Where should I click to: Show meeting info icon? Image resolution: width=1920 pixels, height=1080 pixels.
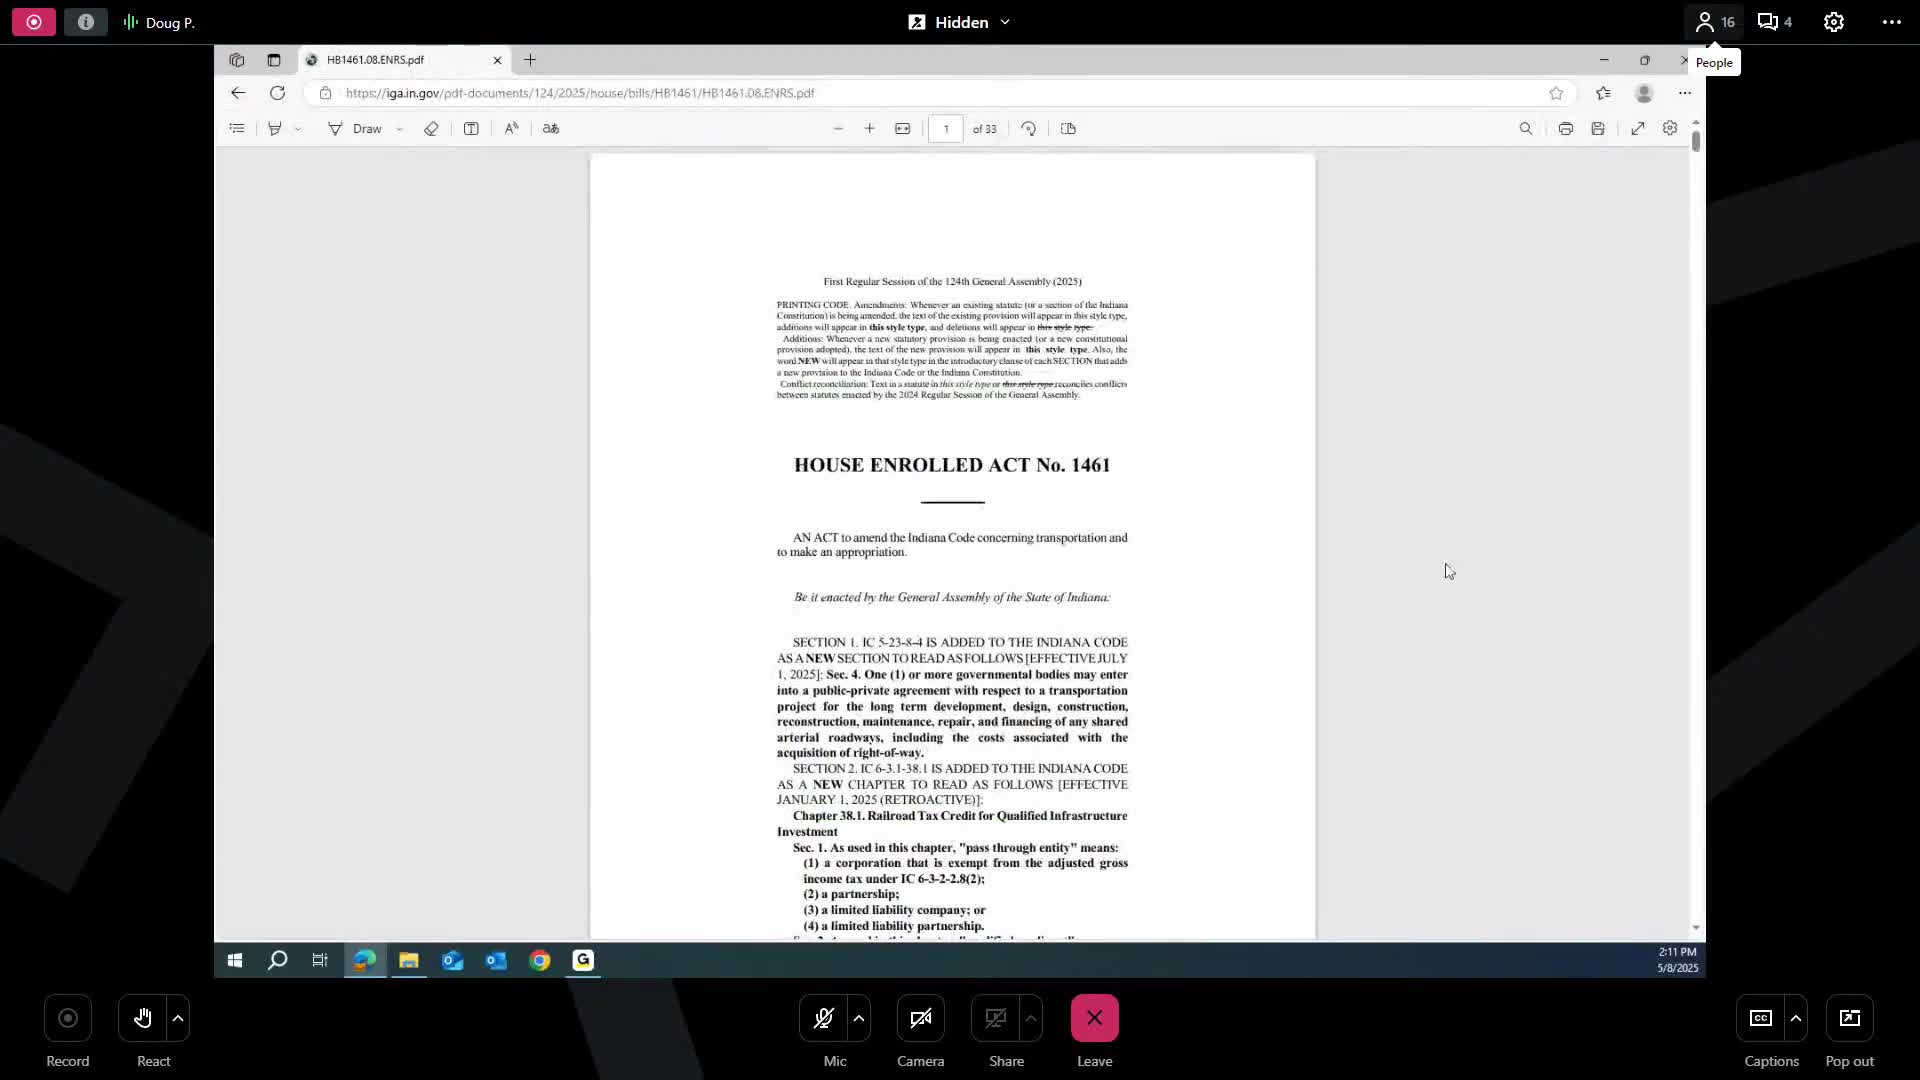point(86,22)
